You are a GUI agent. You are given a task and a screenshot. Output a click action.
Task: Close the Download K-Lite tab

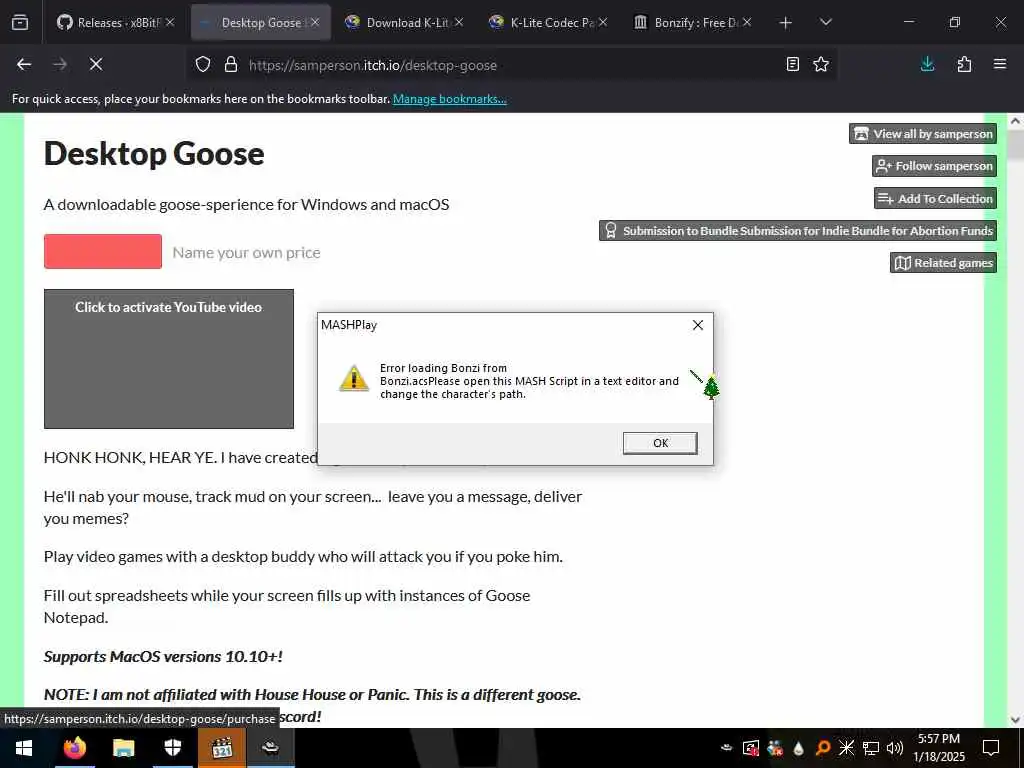coord(459,22)
